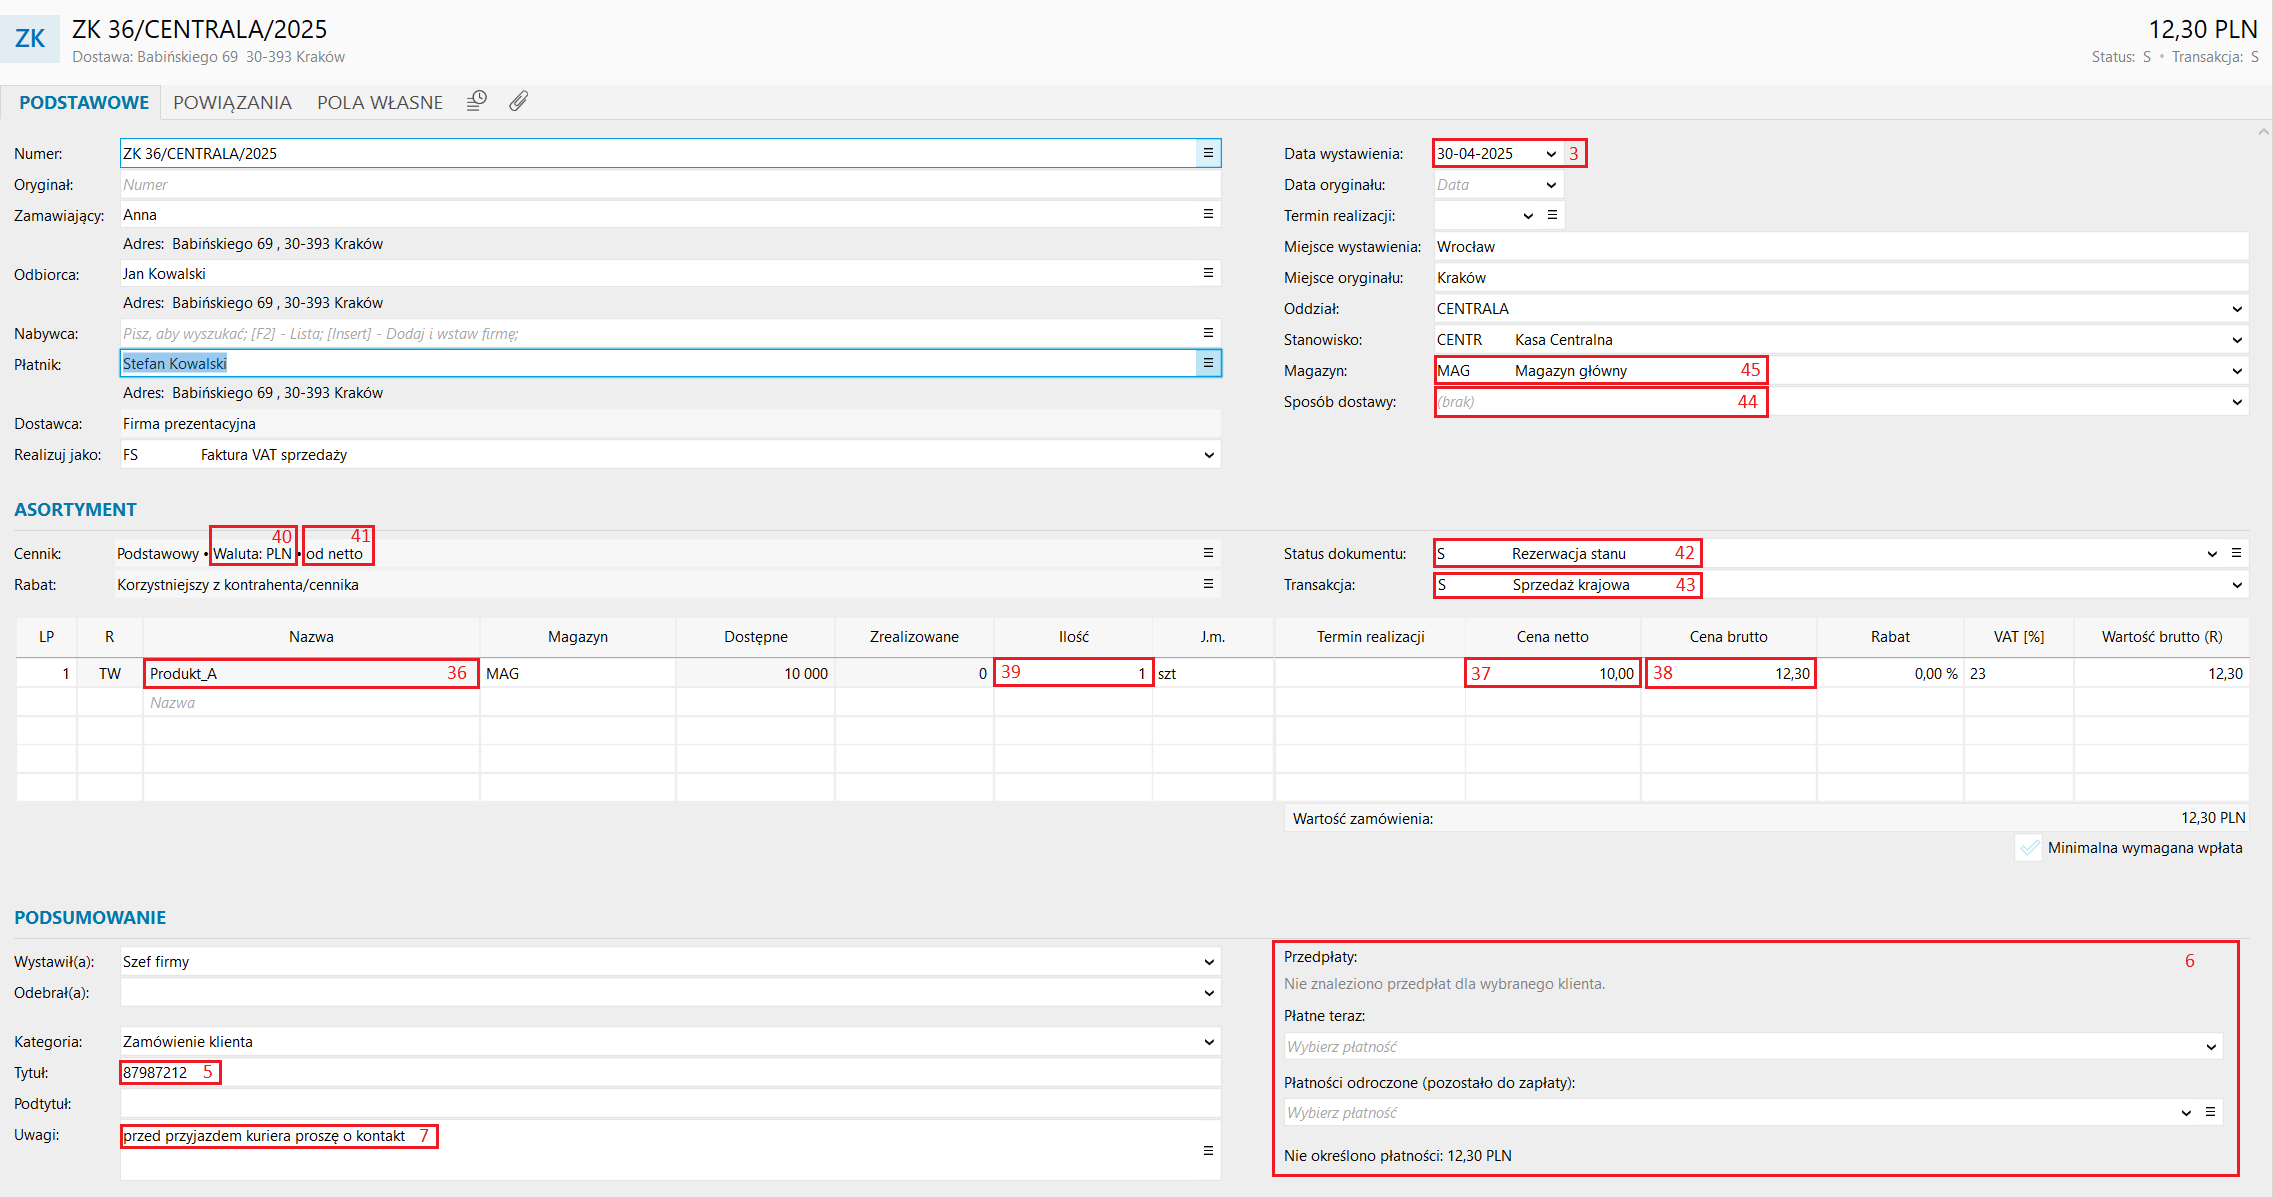Image resolution: width=2273 pixels, height=1197 pixels.
Task: Open the attachments paperclip tab
Action: (x=518, y=101)
